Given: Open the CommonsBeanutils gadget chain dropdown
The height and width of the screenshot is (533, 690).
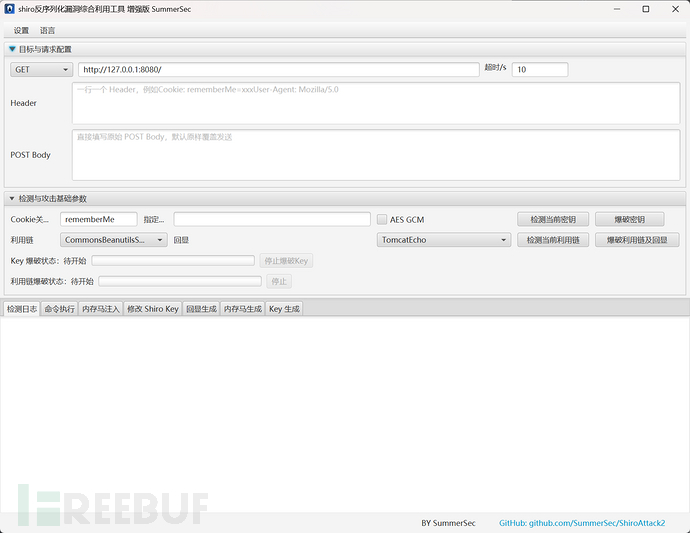Looking at the screenshot, I should point(114,240).
